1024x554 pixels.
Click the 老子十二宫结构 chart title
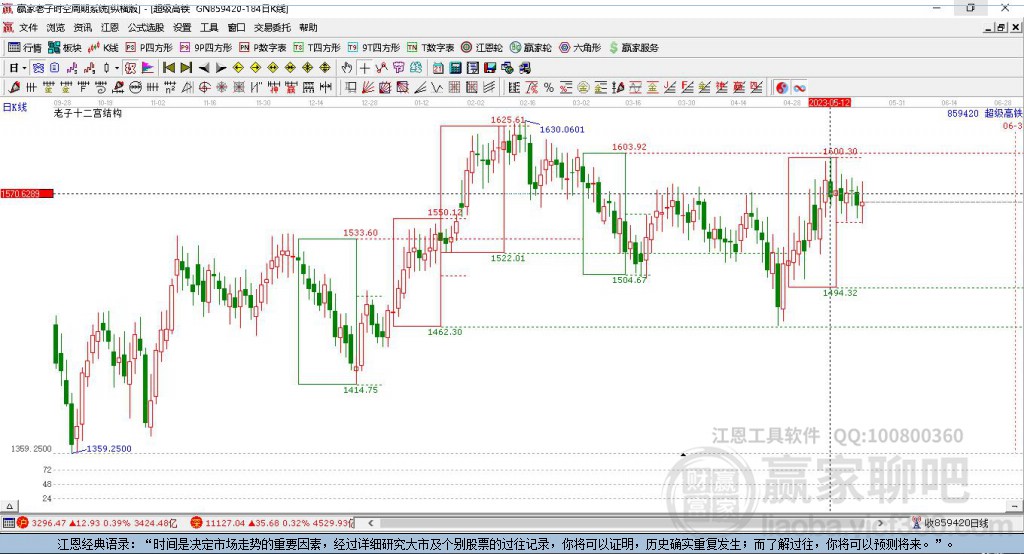point(88,113)
